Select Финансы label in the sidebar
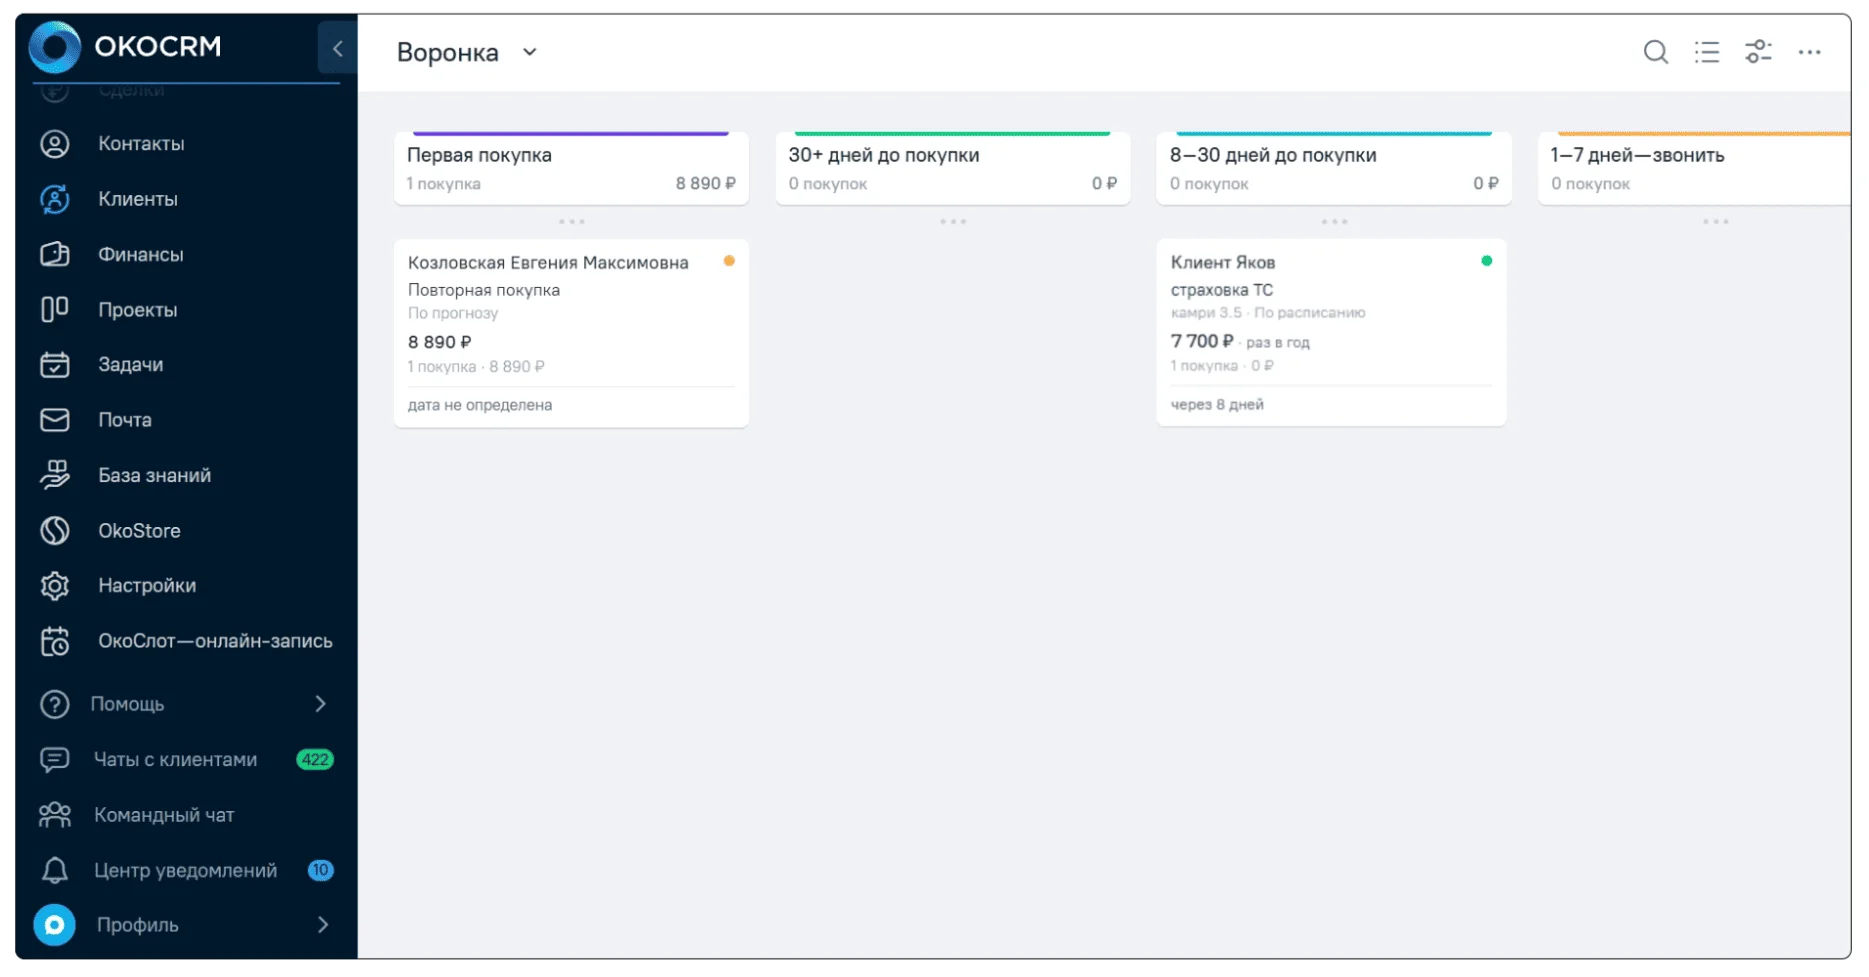 click(x=141, y=255)
